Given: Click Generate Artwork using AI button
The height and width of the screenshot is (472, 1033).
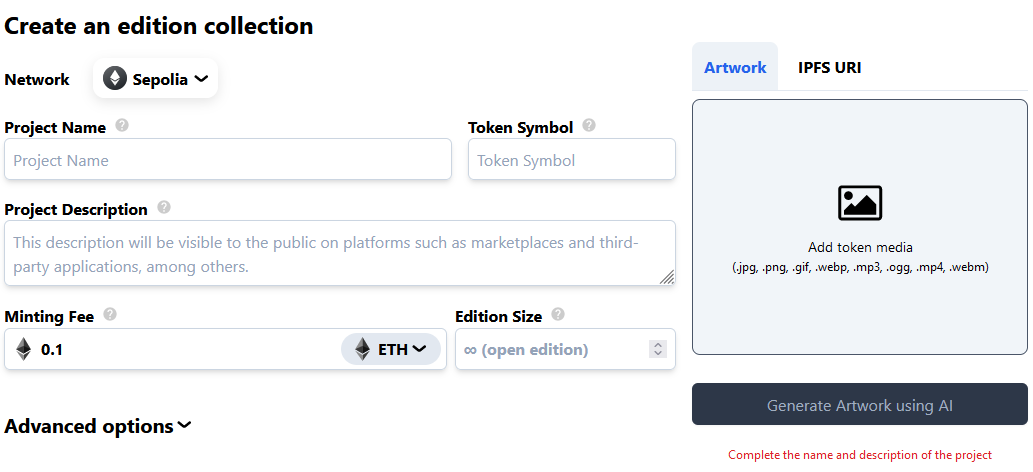Looking at the screenshot, I should pyautogui.click(x=859, y=405).
